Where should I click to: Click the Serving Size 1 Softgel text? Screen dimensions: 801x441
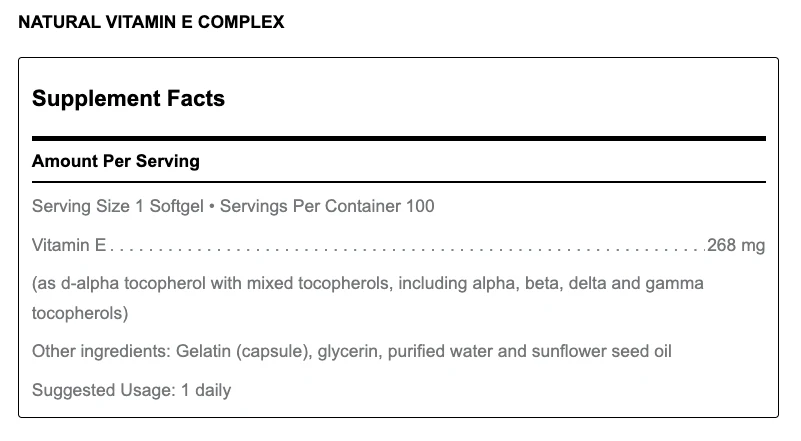pyautogui.click(x=117, y=206)
